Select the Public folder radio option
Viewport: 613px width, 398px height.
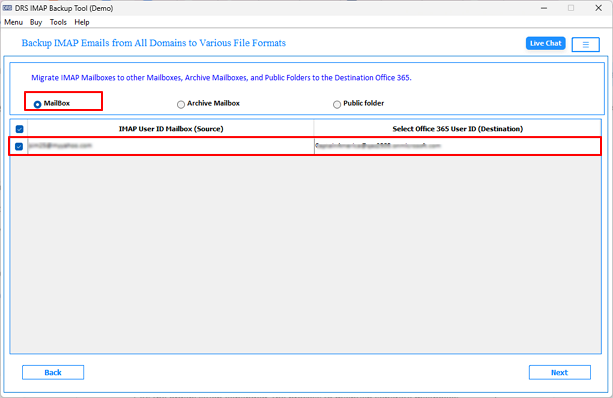pyautogui.click(x=337, y=104)
